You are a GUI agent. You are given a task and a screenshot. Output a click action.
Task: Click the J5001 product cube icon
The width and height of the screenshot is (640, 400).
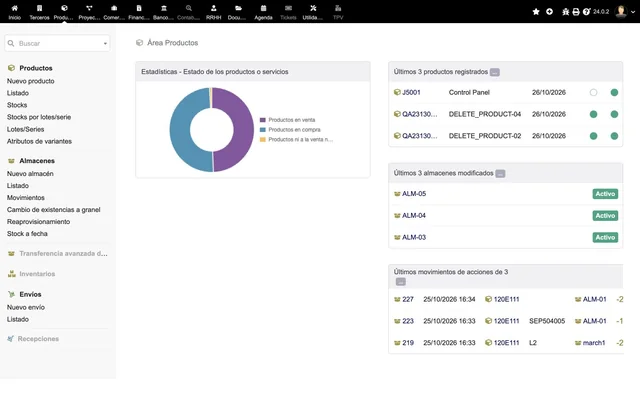(x=397, y=92)
